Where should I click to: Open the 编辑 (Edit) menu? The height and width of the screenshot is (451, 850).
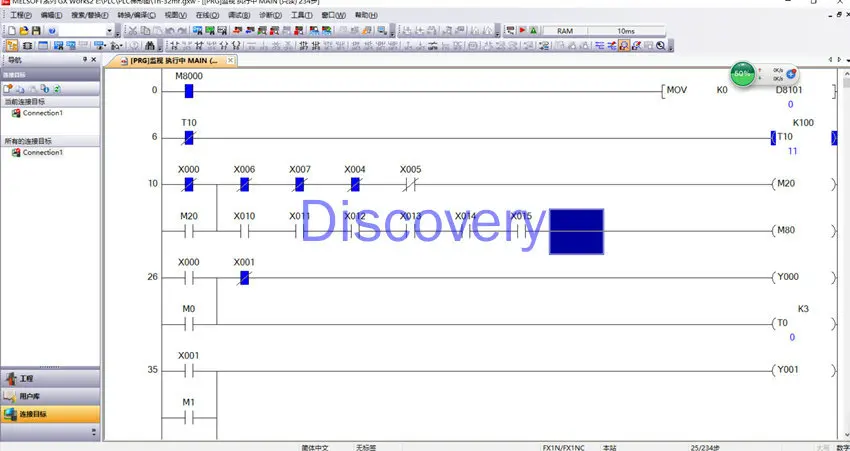coord(51,16)
